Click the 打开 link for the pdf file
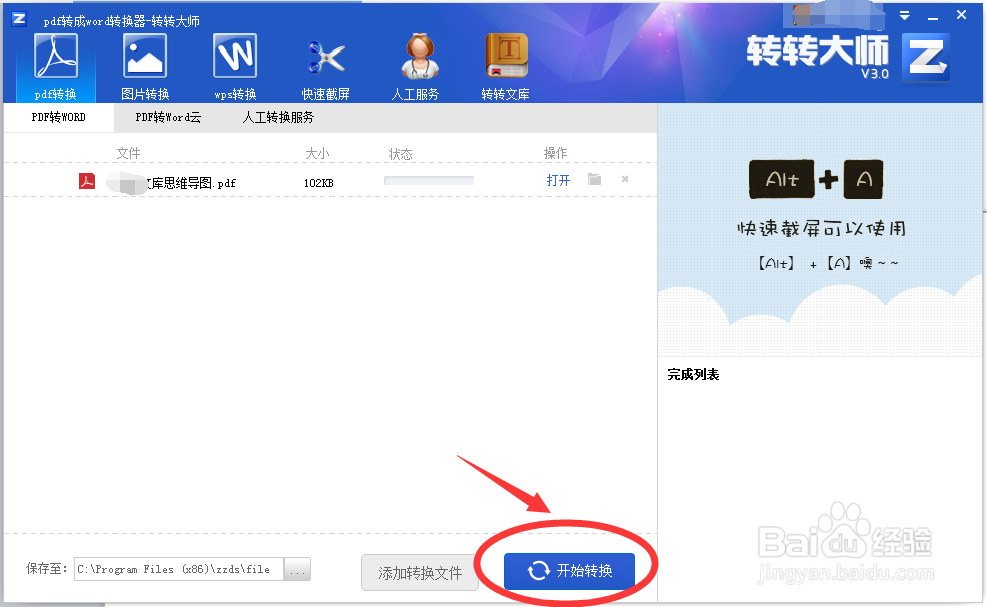 click(x=558, y=180)
